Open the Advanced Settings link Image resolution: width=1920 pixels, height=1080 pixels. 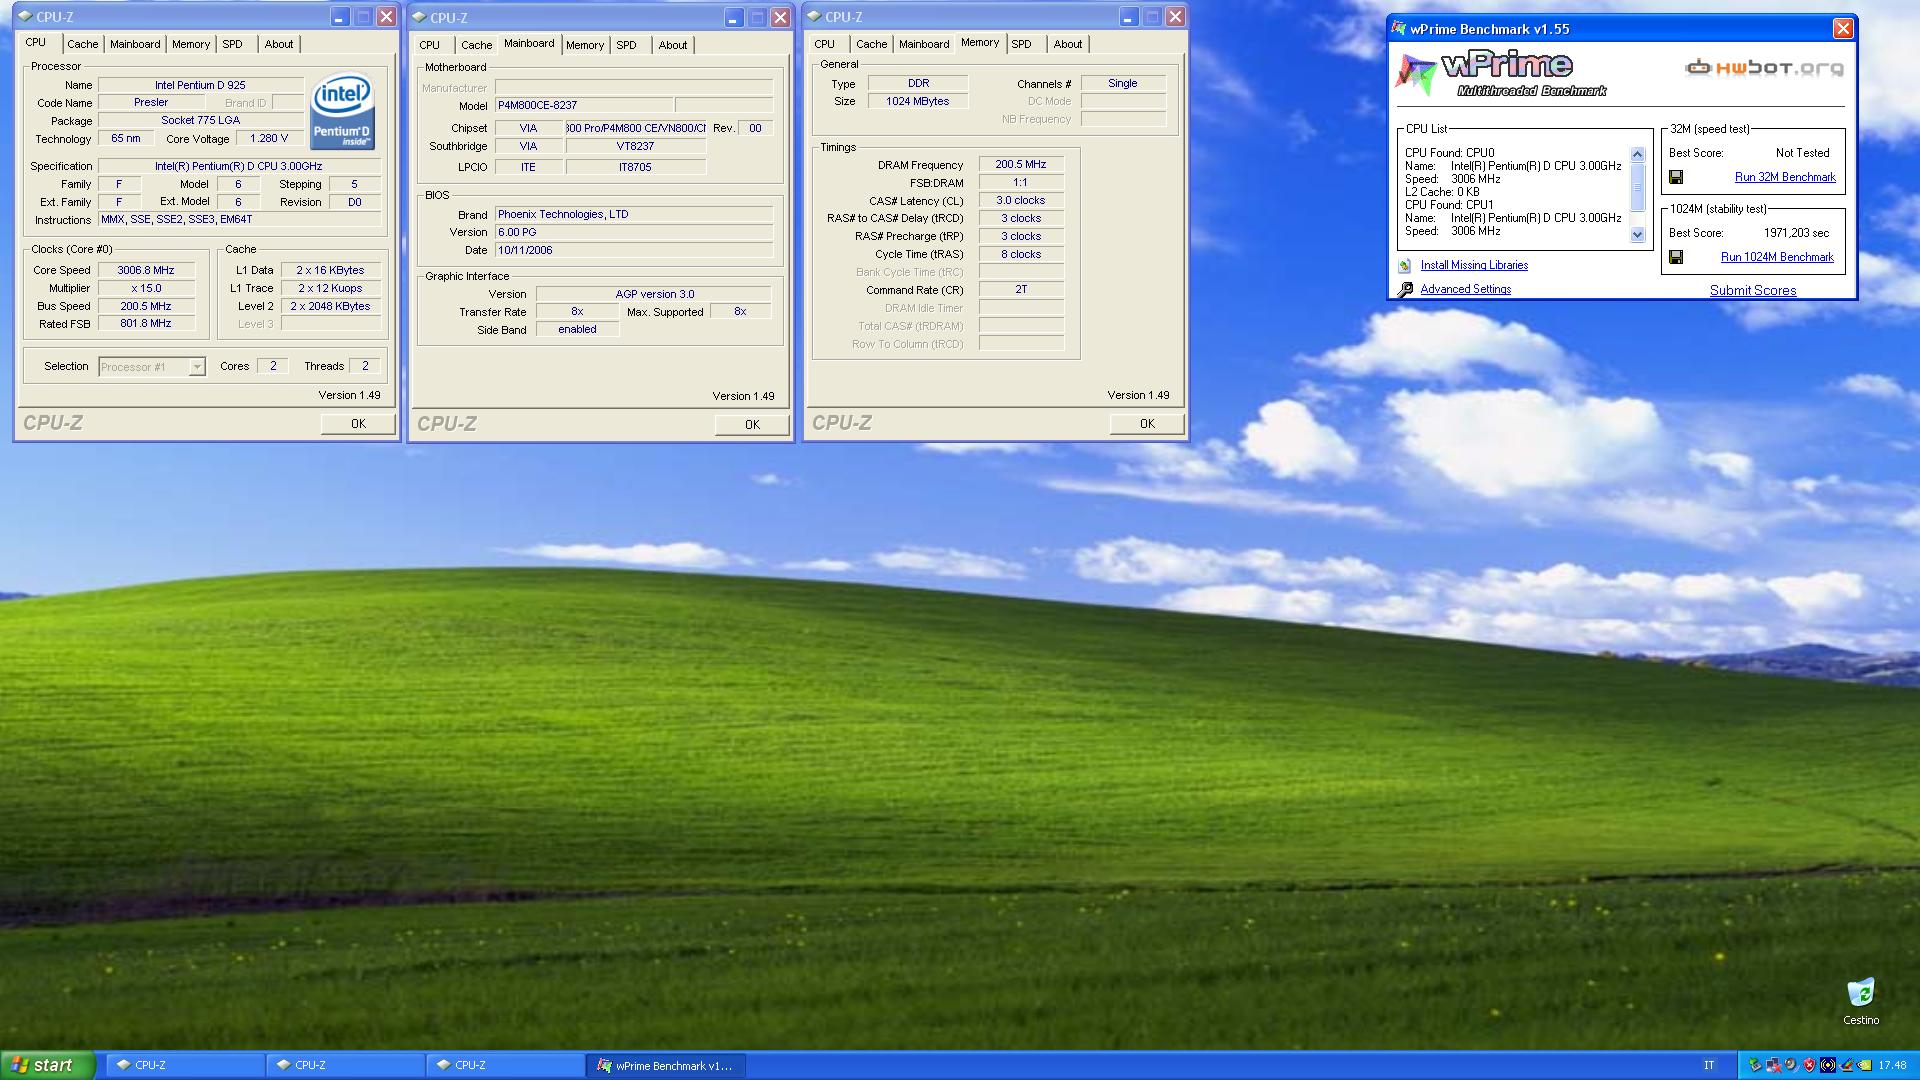point(1465,289)
